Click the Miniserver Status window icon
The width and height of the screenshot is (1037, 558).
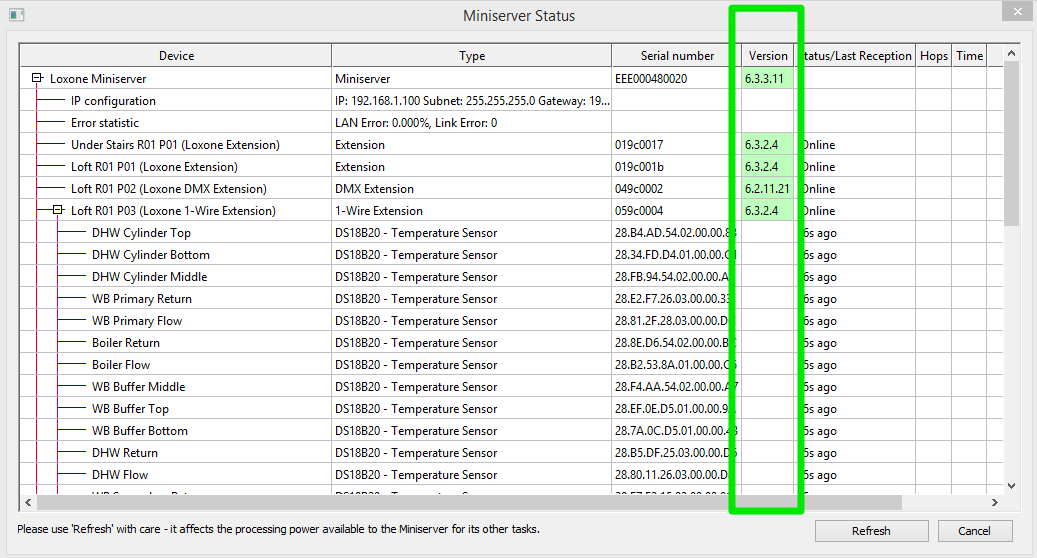coord(17,15)
